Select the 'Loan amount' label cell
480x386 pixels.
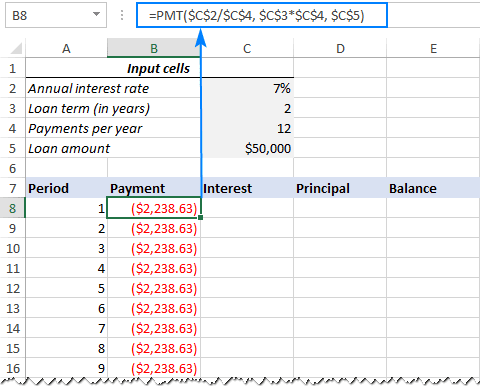click(113, 148)
